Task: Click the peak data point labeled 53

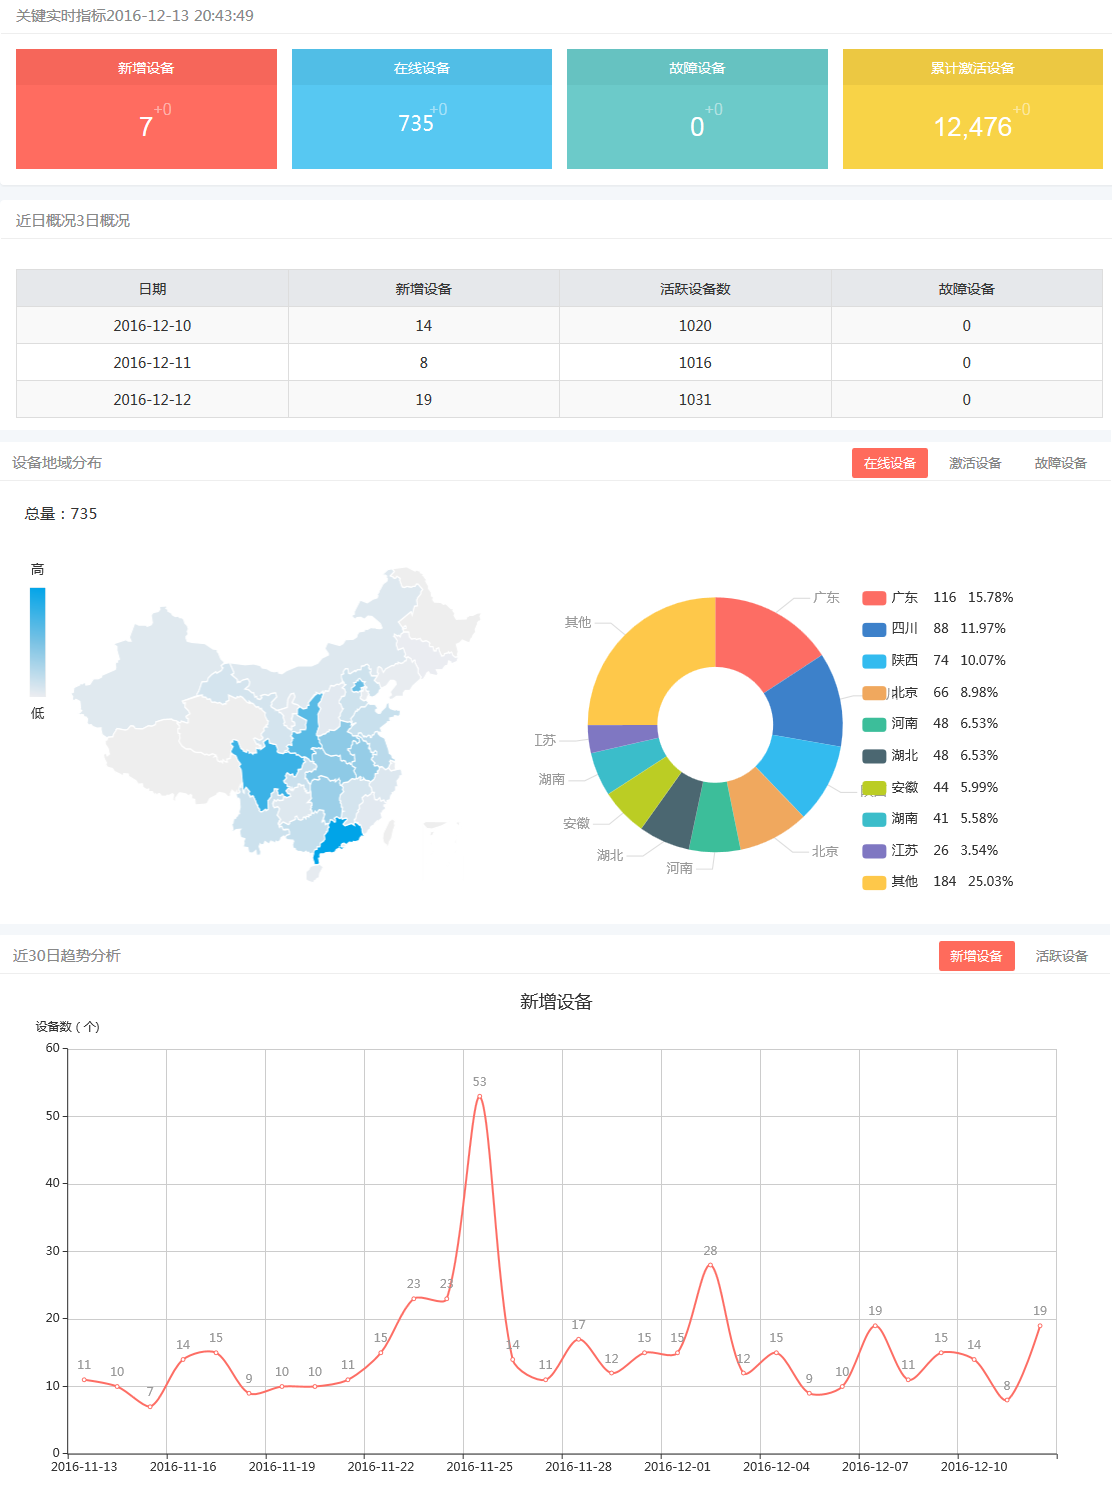Action: click(480, 1096)
